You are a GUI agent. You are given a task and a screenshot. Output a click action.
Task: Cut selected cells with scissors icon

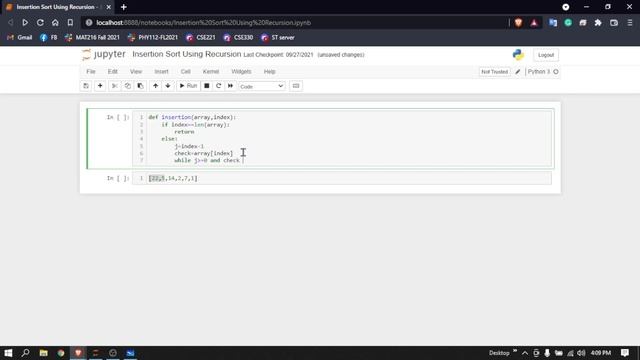point(115,86)
